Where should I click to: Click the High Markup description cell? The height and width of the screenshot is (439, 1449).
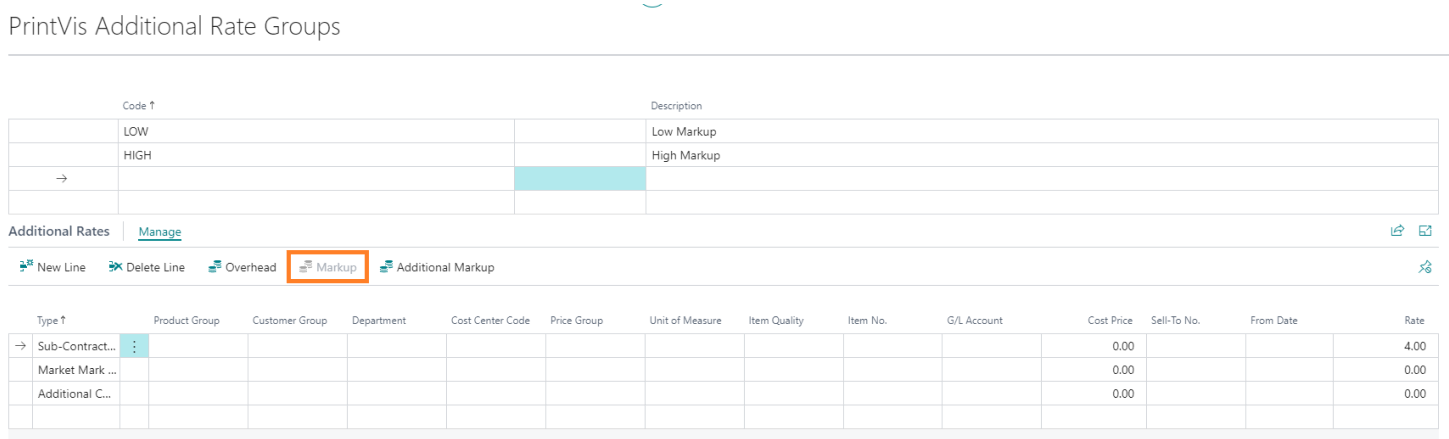pyautogui.click(x=1044, y=155)
